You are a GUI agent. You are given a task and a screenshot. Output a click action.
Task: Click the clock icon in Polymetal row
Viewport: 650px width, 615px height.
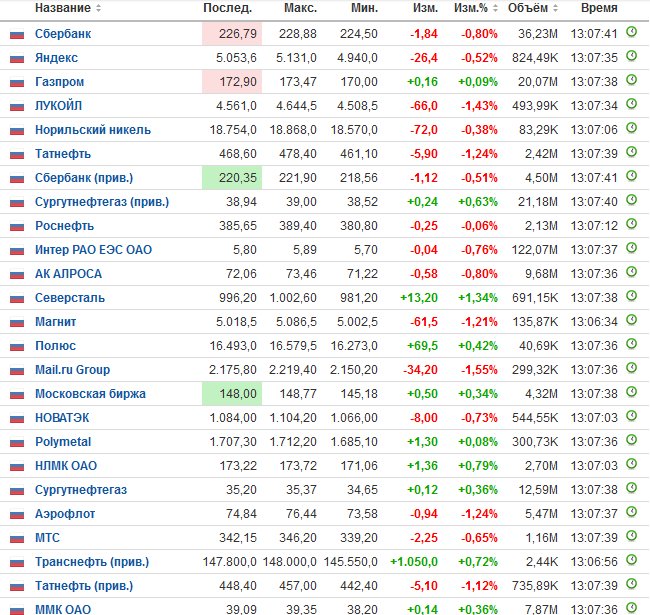(x=631, y=440)
